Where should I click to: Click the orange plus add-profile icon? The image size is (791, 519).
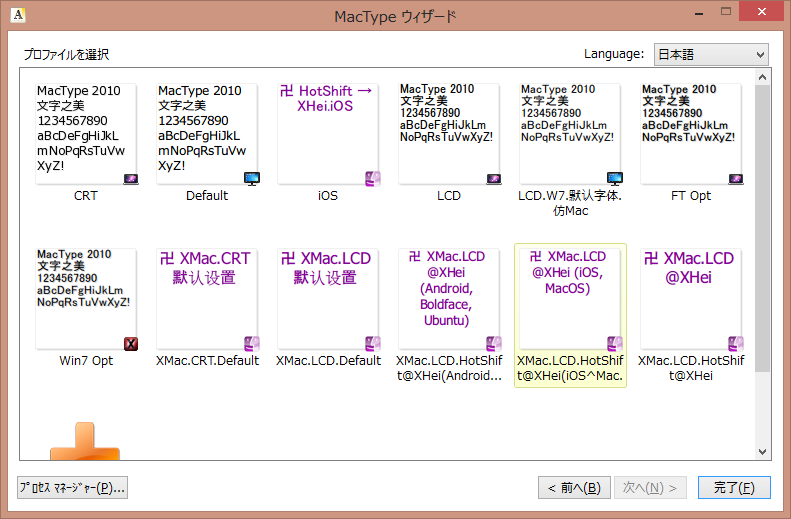coord(85,441)
